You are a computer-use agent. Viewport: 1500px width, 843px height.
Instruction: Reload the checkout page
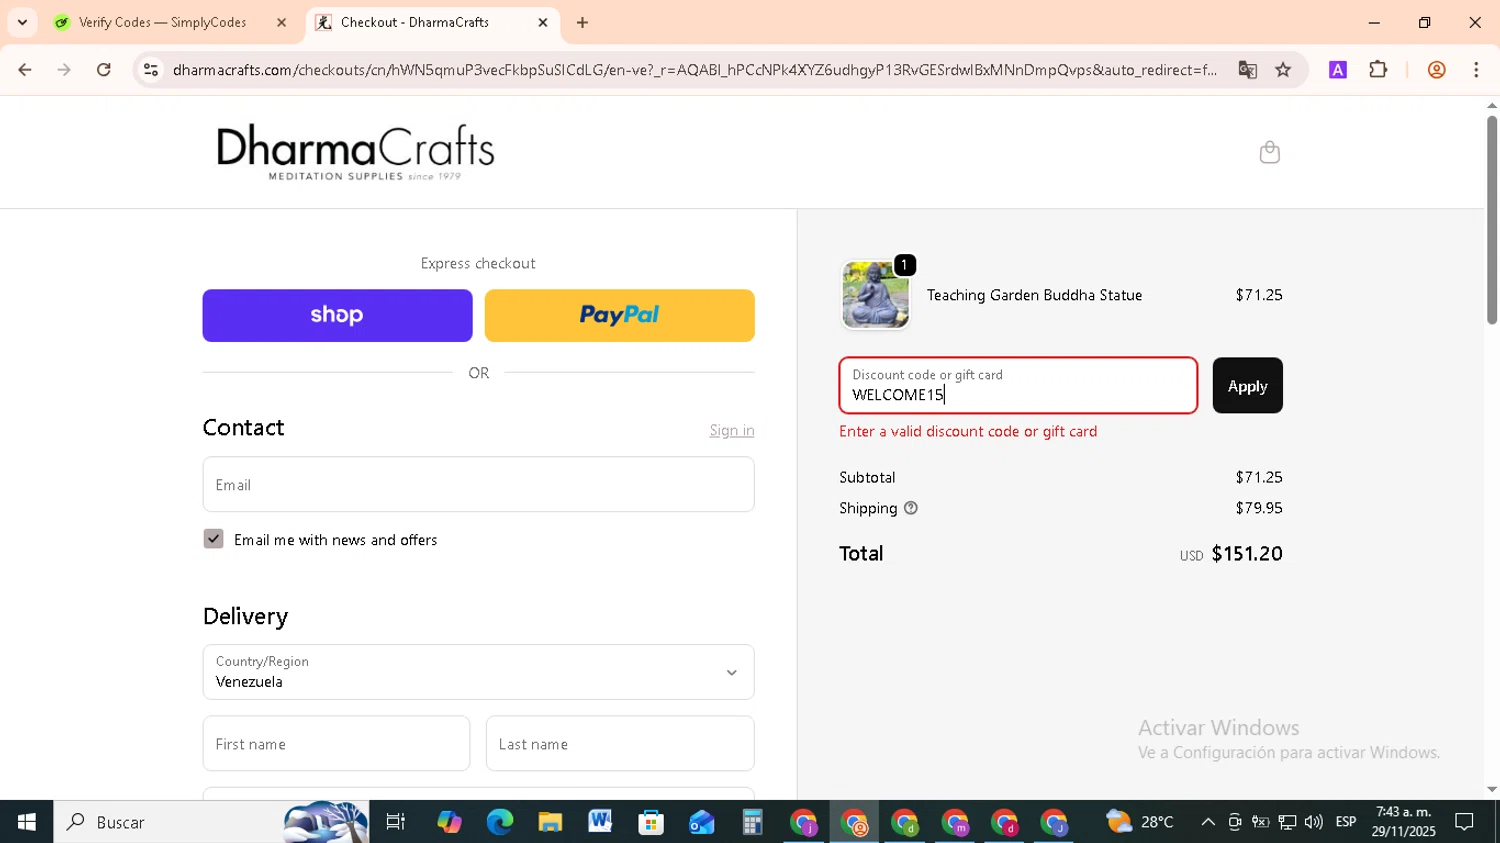click(x=104, y=70)
